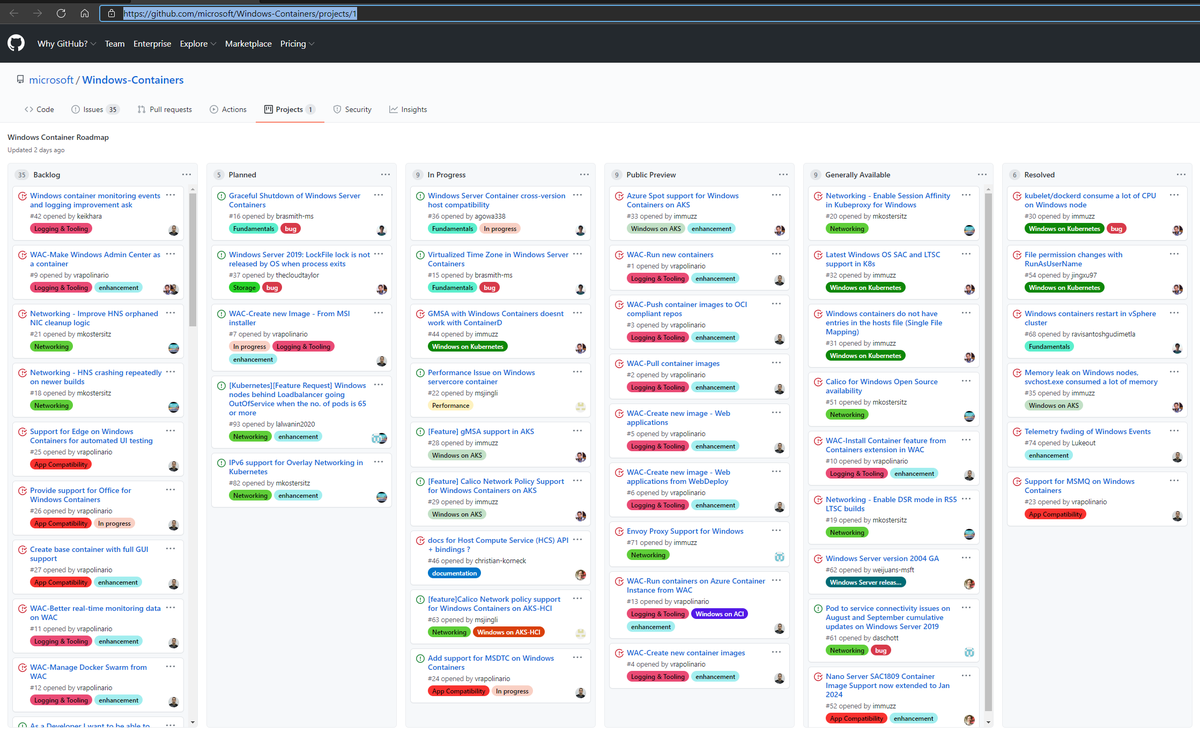
Task: Open Generally Available column options menu
Action: pos(982,174)
